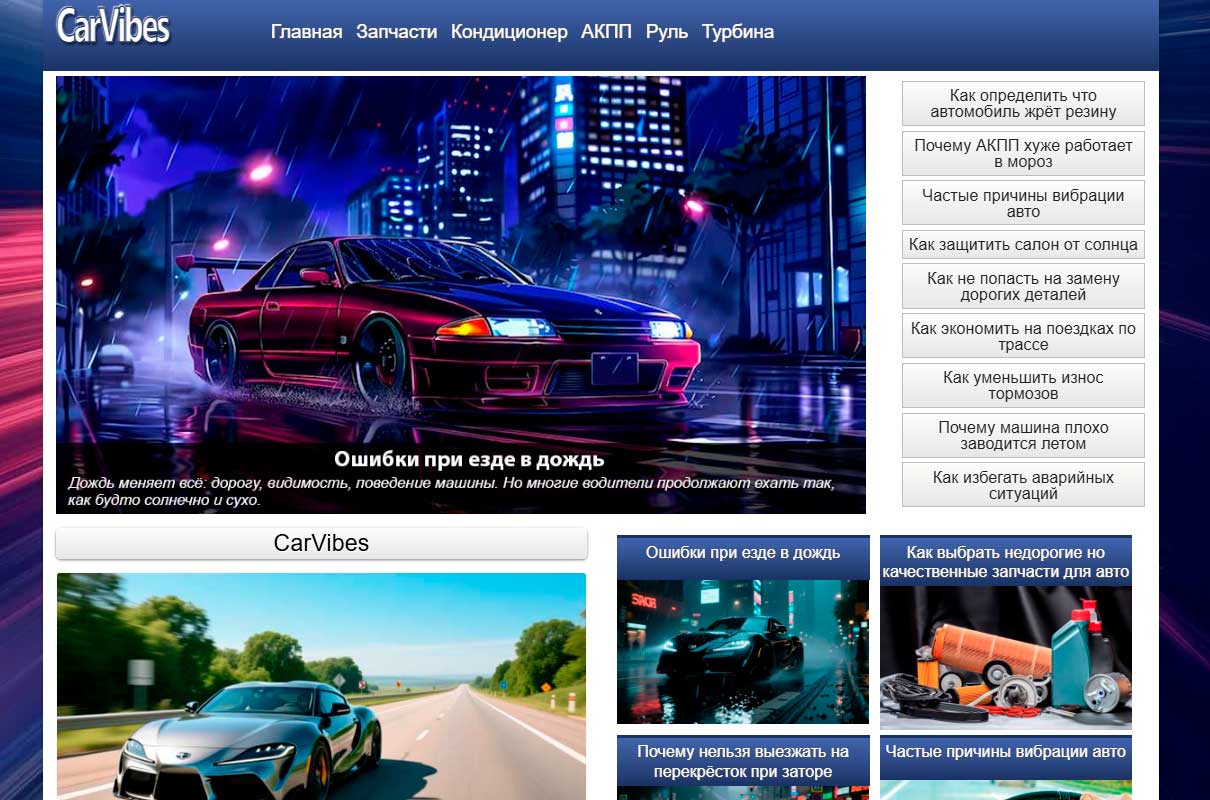
Task: Open 'Как не попасть на замену дорогих деталей'
Action: point(1023,286)
